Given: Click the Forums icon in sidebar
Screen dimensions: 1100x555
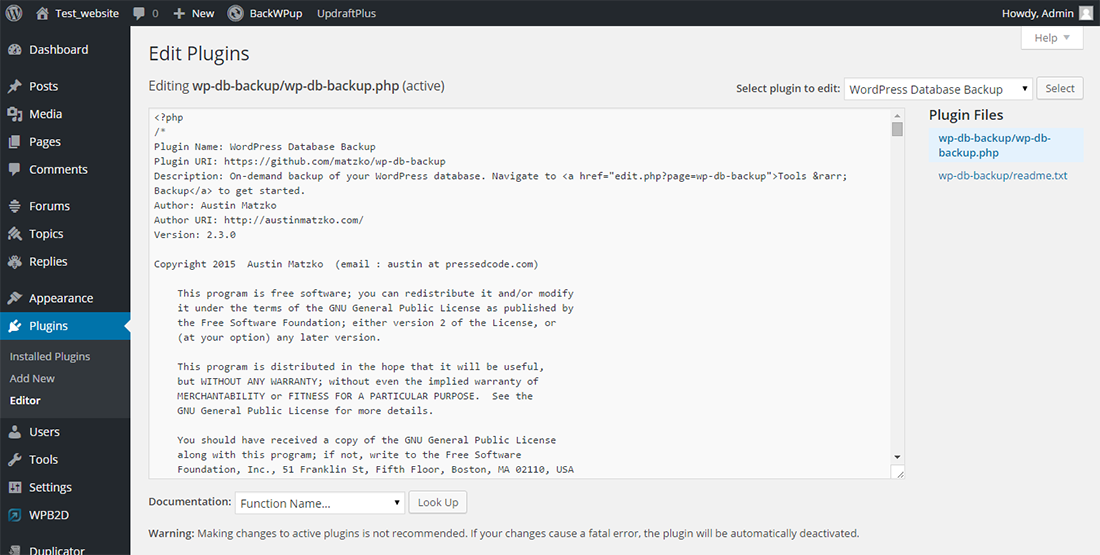Looking at the screenshot, I should 14,206.
